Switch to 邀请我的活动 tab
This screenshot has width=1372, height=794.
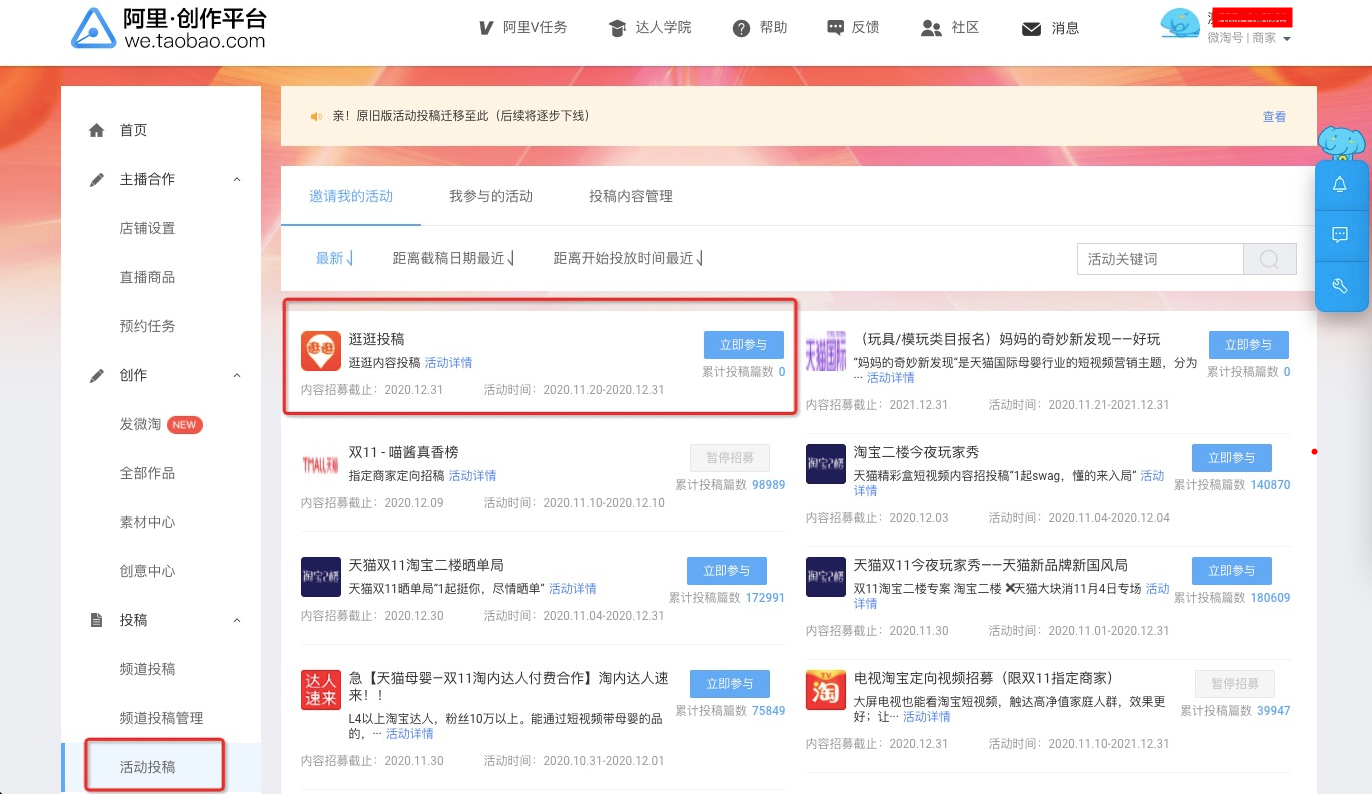click(x=351, y=196)
